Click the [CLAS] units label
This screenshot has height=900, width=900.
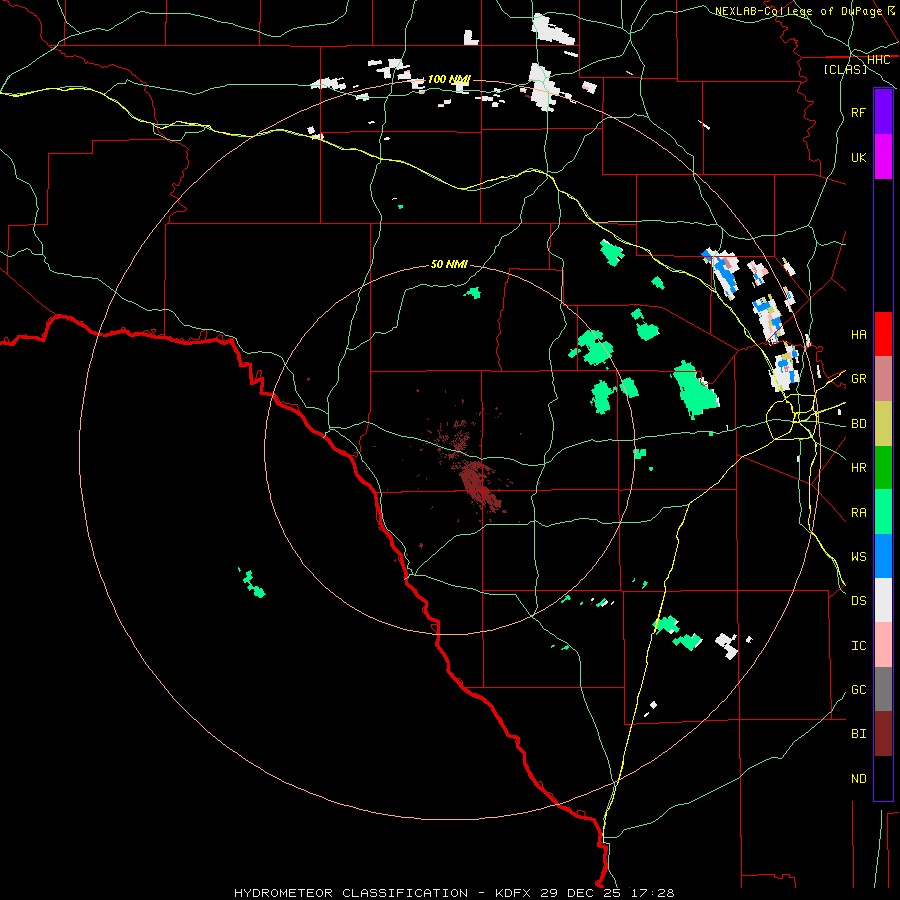click(x=845, y=69)
